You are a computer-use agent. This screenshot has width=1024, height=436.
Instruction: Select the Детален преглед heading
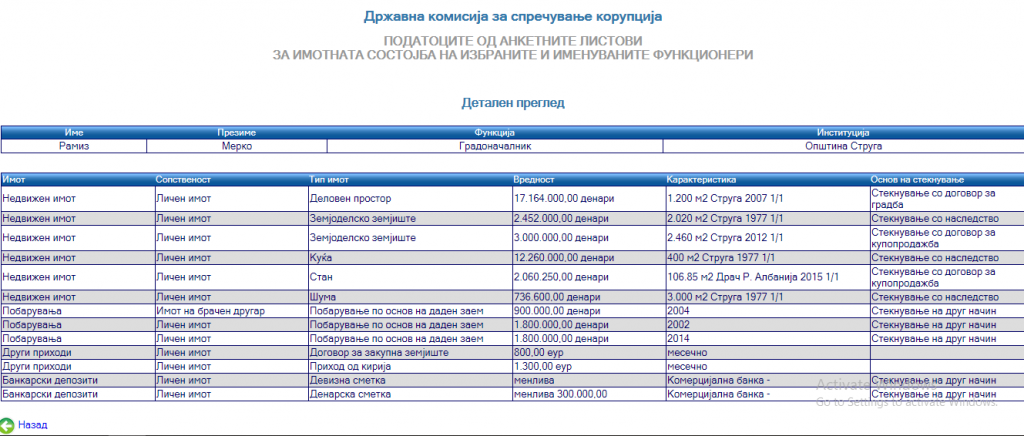[x=511, y=103]
